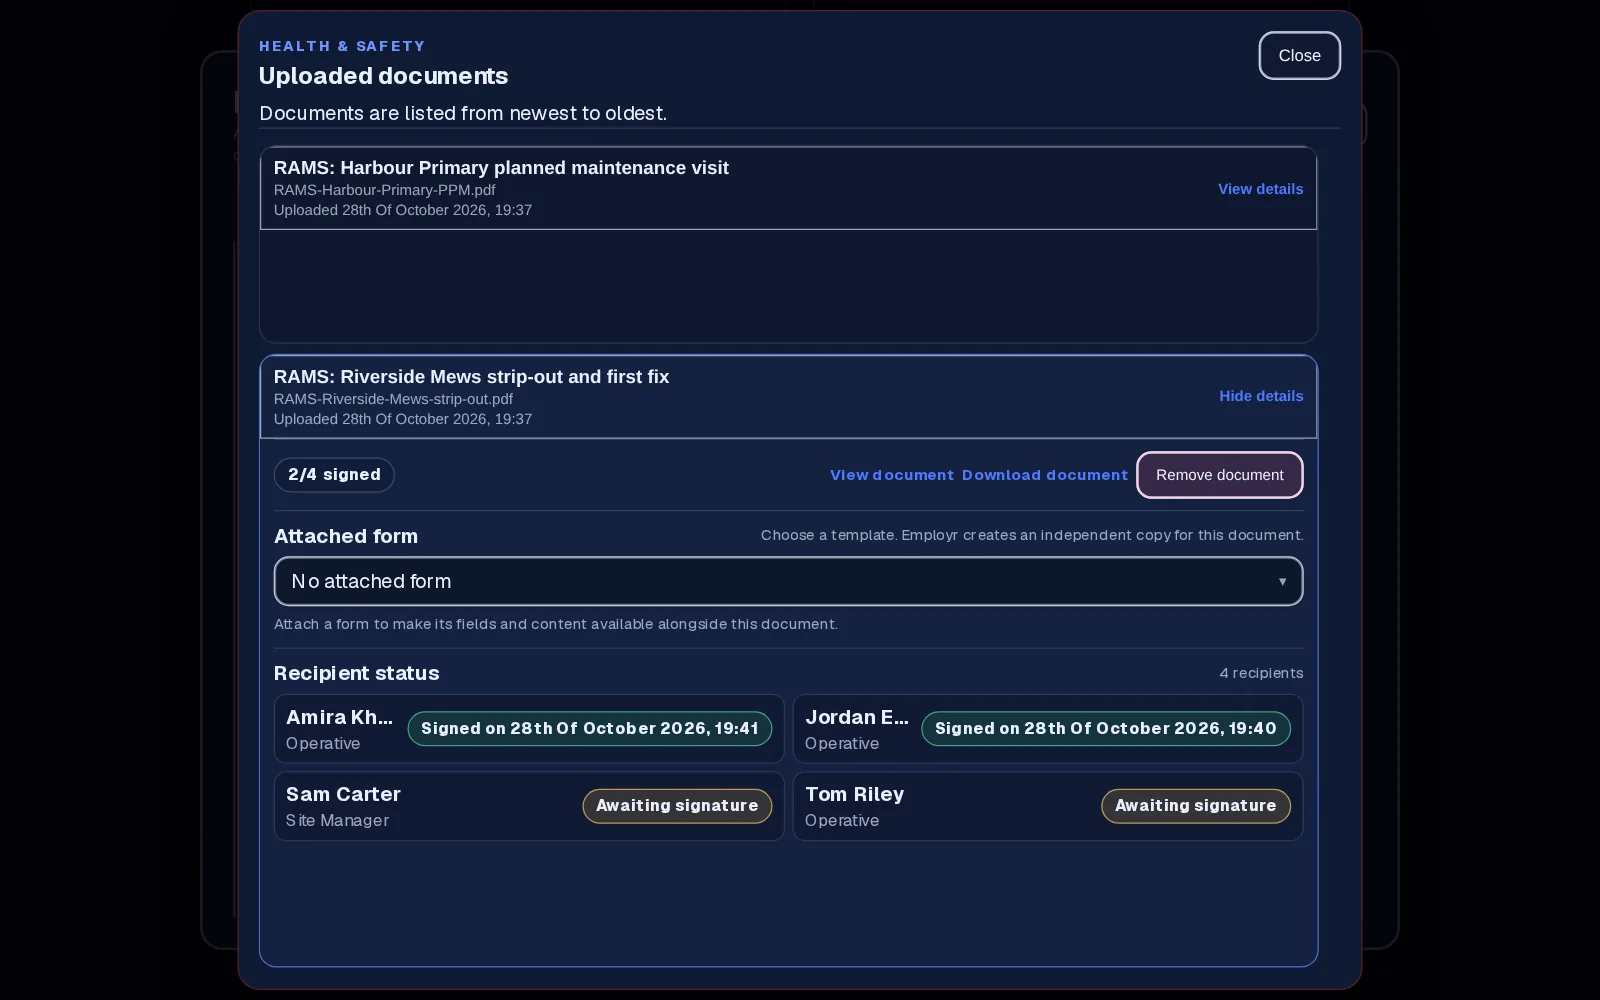Click the Site Manager role label
This screenshot has height=1000, width=1600.
point(337,820)
